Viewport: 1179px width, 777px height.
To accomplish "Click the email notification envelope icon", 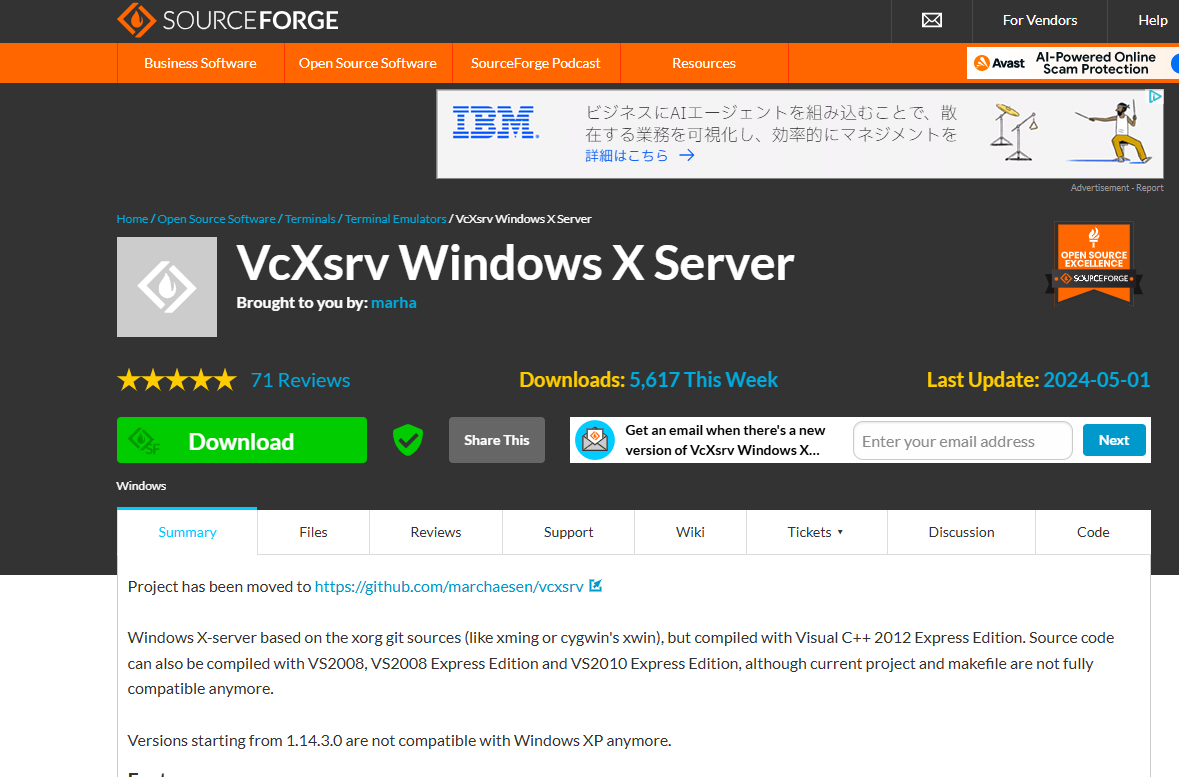I will 595,440.
